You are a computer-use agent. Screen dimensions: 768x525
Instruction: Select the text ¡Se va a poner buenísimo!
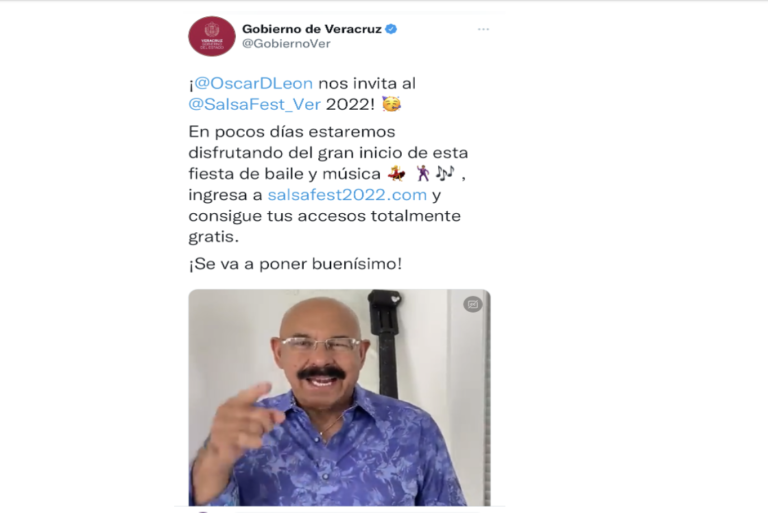[x=295, y=264]
